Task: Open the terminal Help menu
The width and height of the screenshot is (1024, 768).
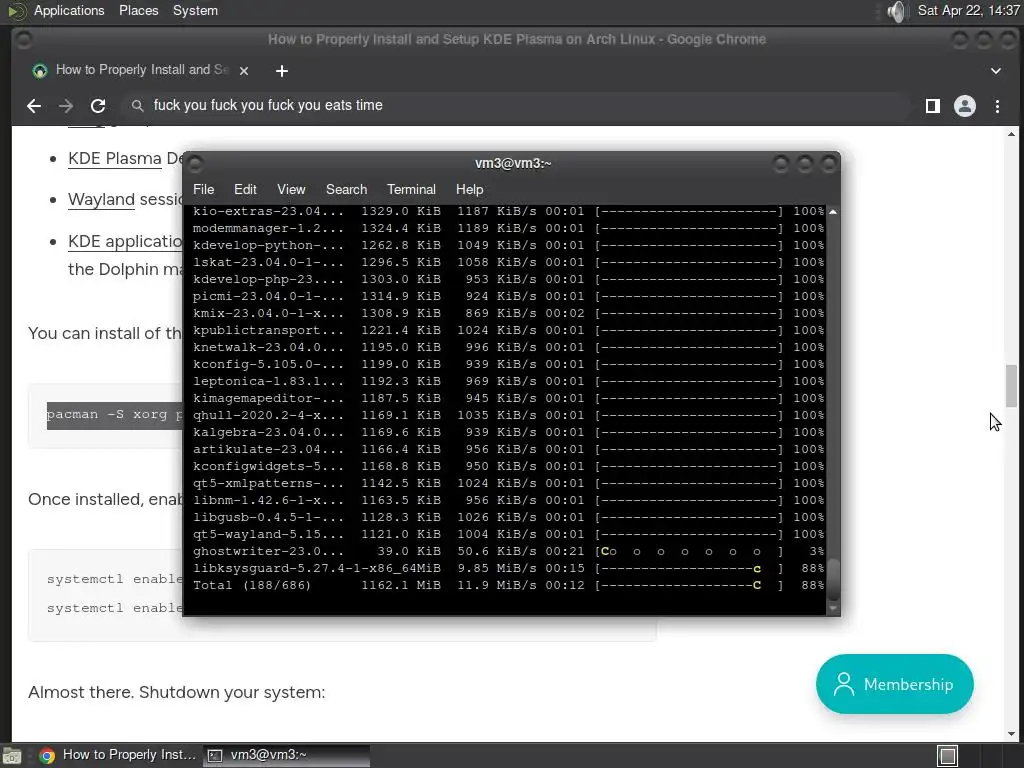Action: click(469, 189)
